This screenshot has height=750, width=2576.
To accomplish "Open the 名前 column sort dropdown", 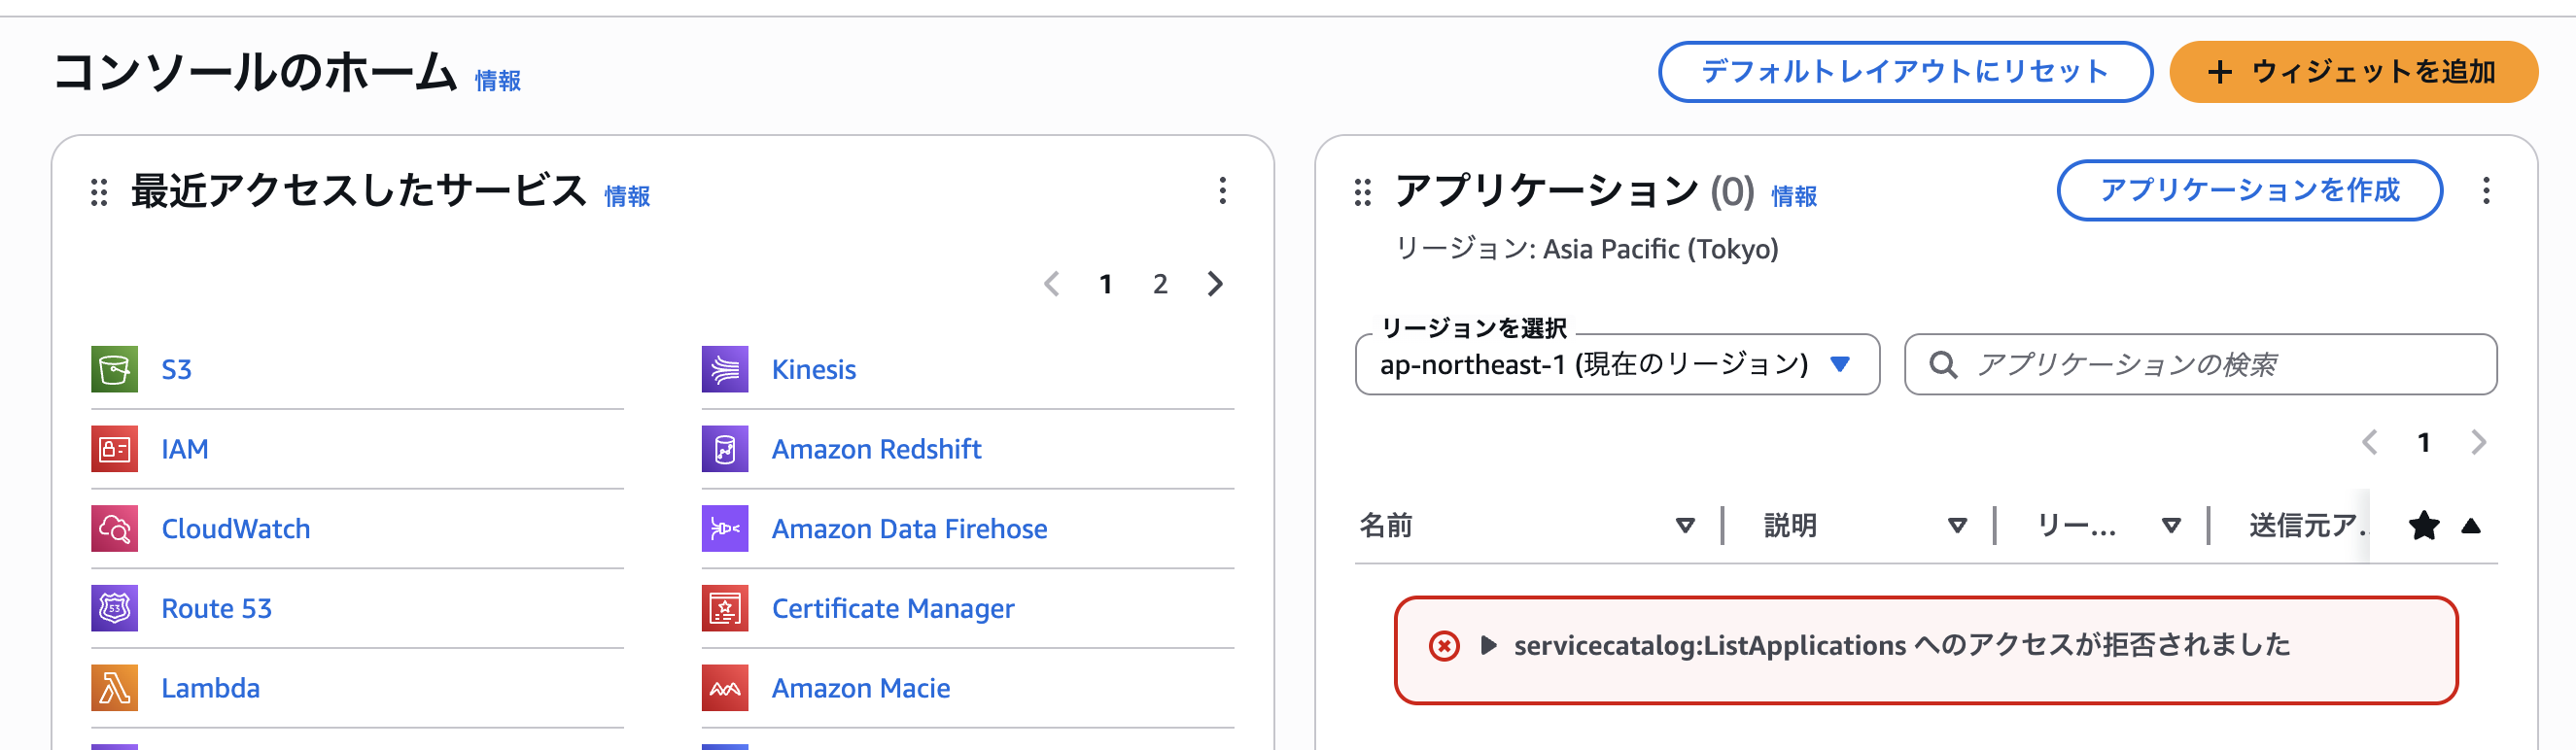I will [x=1685, y=525].
